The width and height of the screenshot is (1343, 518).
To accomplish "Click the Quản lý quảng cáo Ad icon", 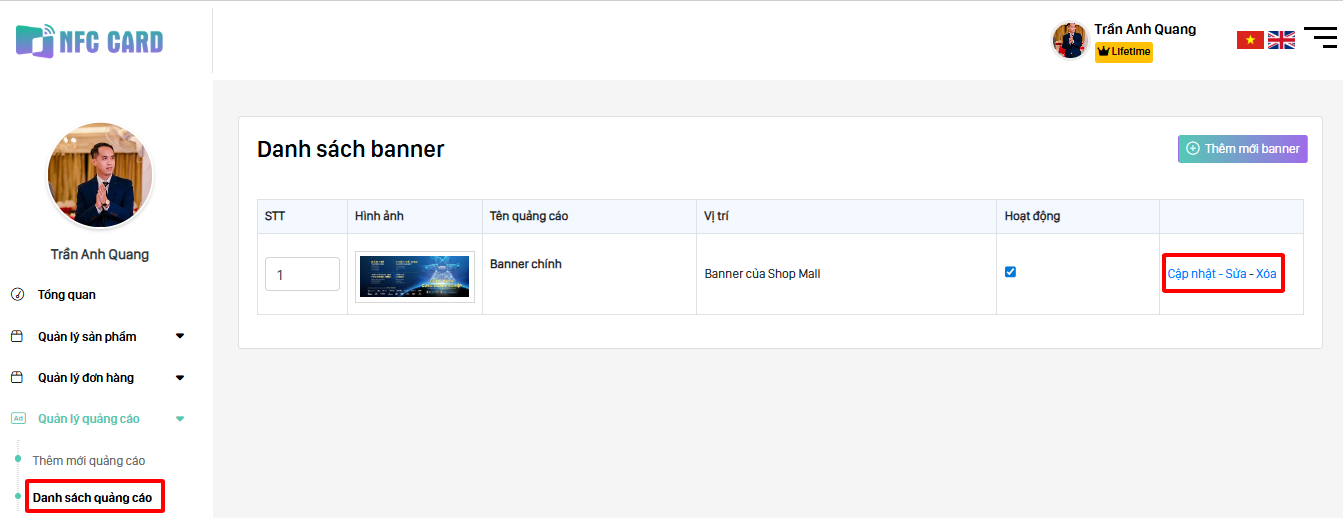I will pyautogui.click(x=17, y=419).
